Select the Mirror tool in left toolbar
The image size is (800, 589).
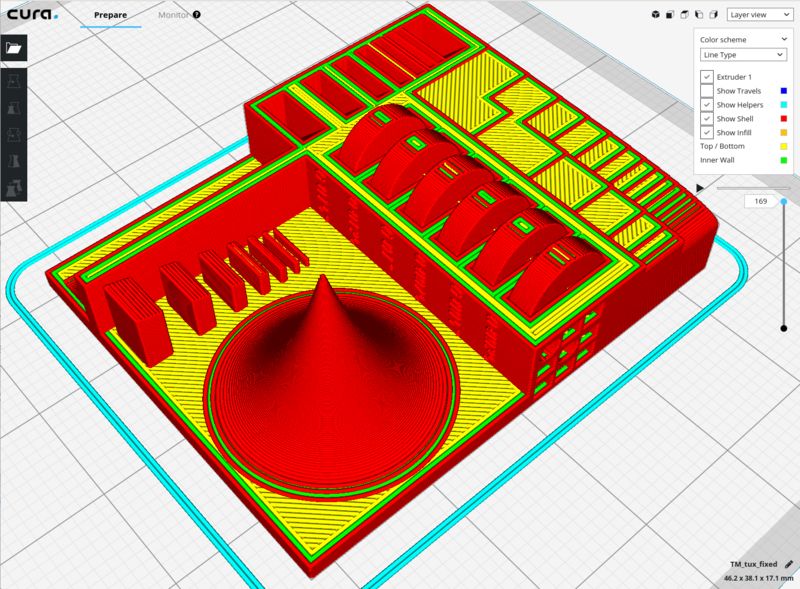point(14,161)
